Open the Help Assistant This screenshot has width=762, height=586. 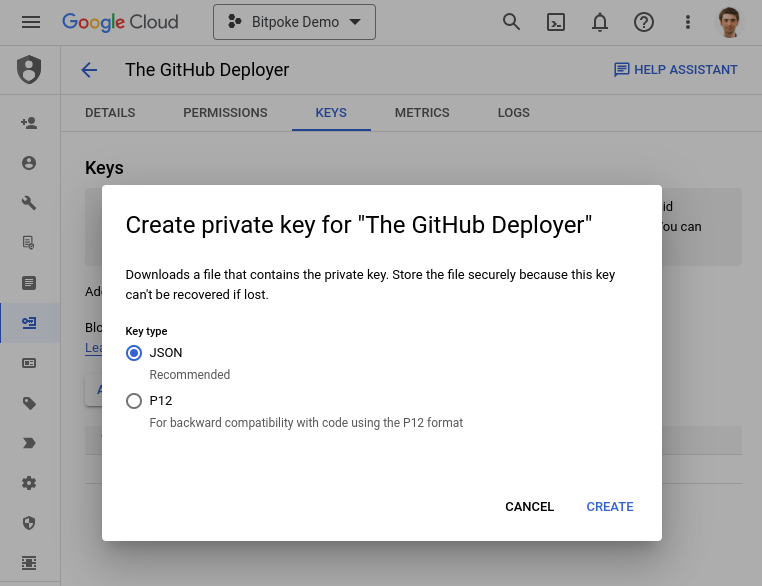[675, 70]
